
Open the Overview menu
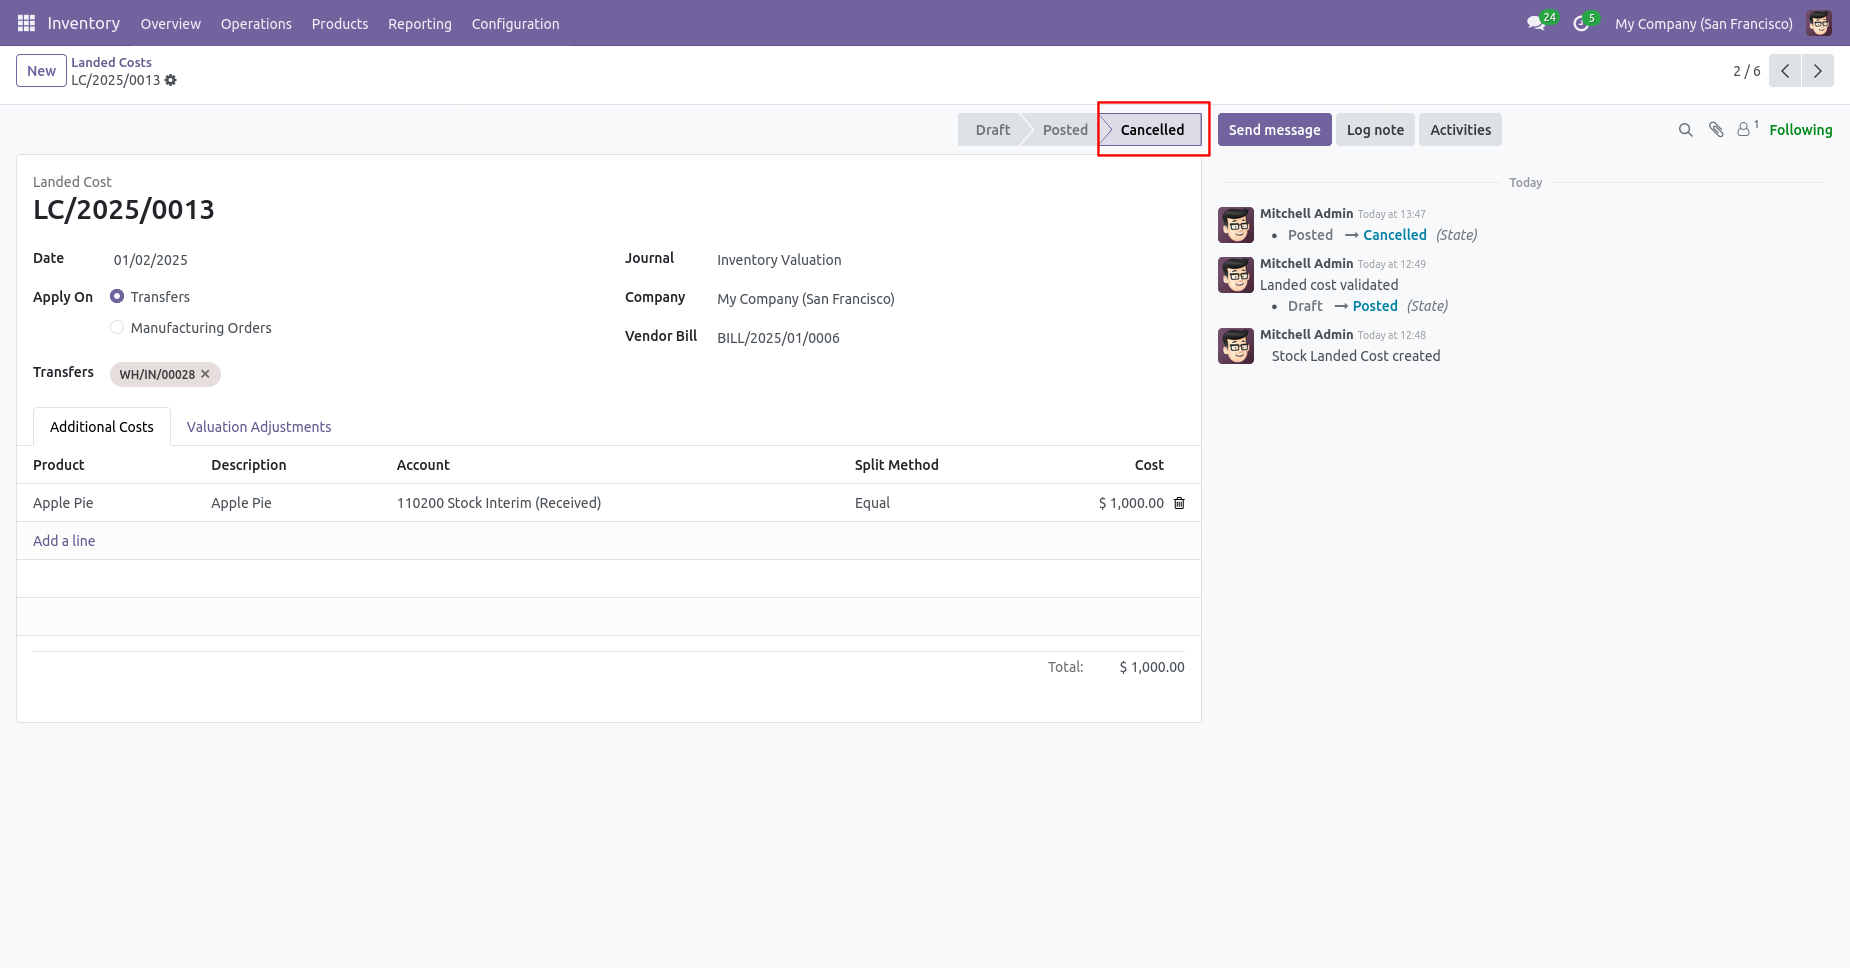[x=170, y=23]
